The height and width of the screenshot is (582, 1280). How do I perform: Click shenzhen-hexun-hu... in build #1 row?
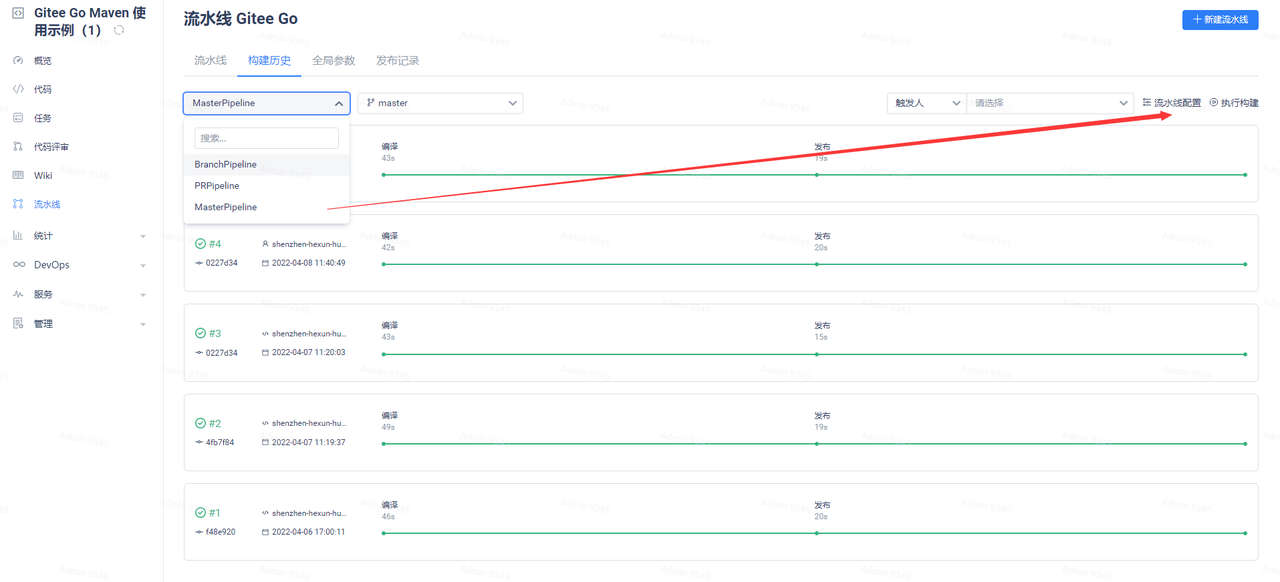[309, 513]
